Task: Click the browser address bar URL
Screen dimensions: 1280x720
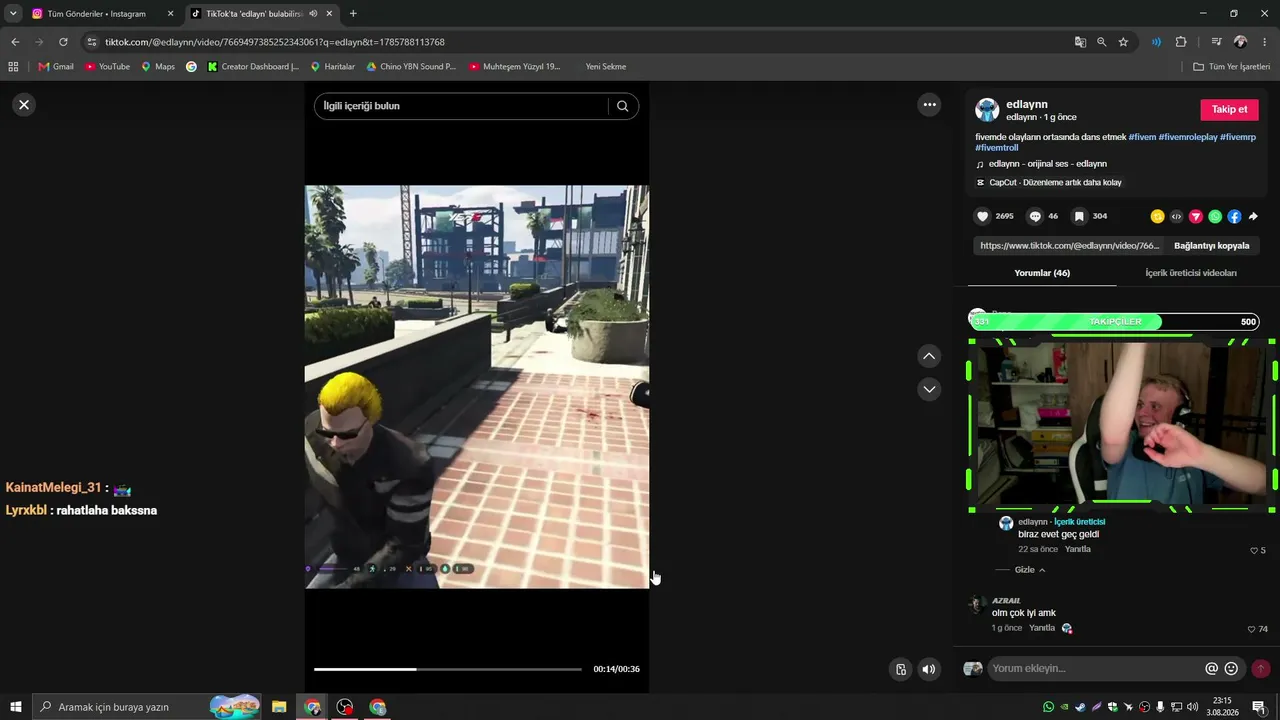Action: (275, 42)
